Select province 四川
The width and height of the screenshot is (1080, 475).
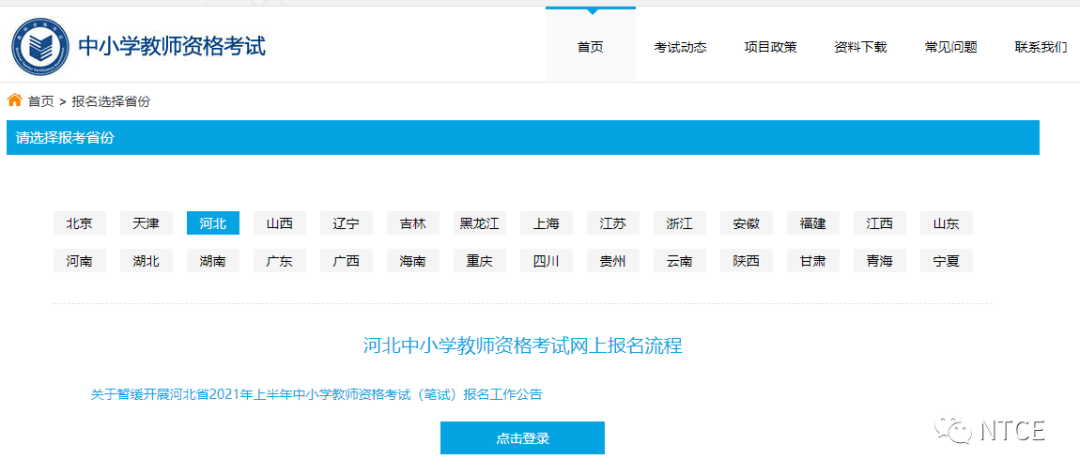pyautogui.click(x=547, y=260)
